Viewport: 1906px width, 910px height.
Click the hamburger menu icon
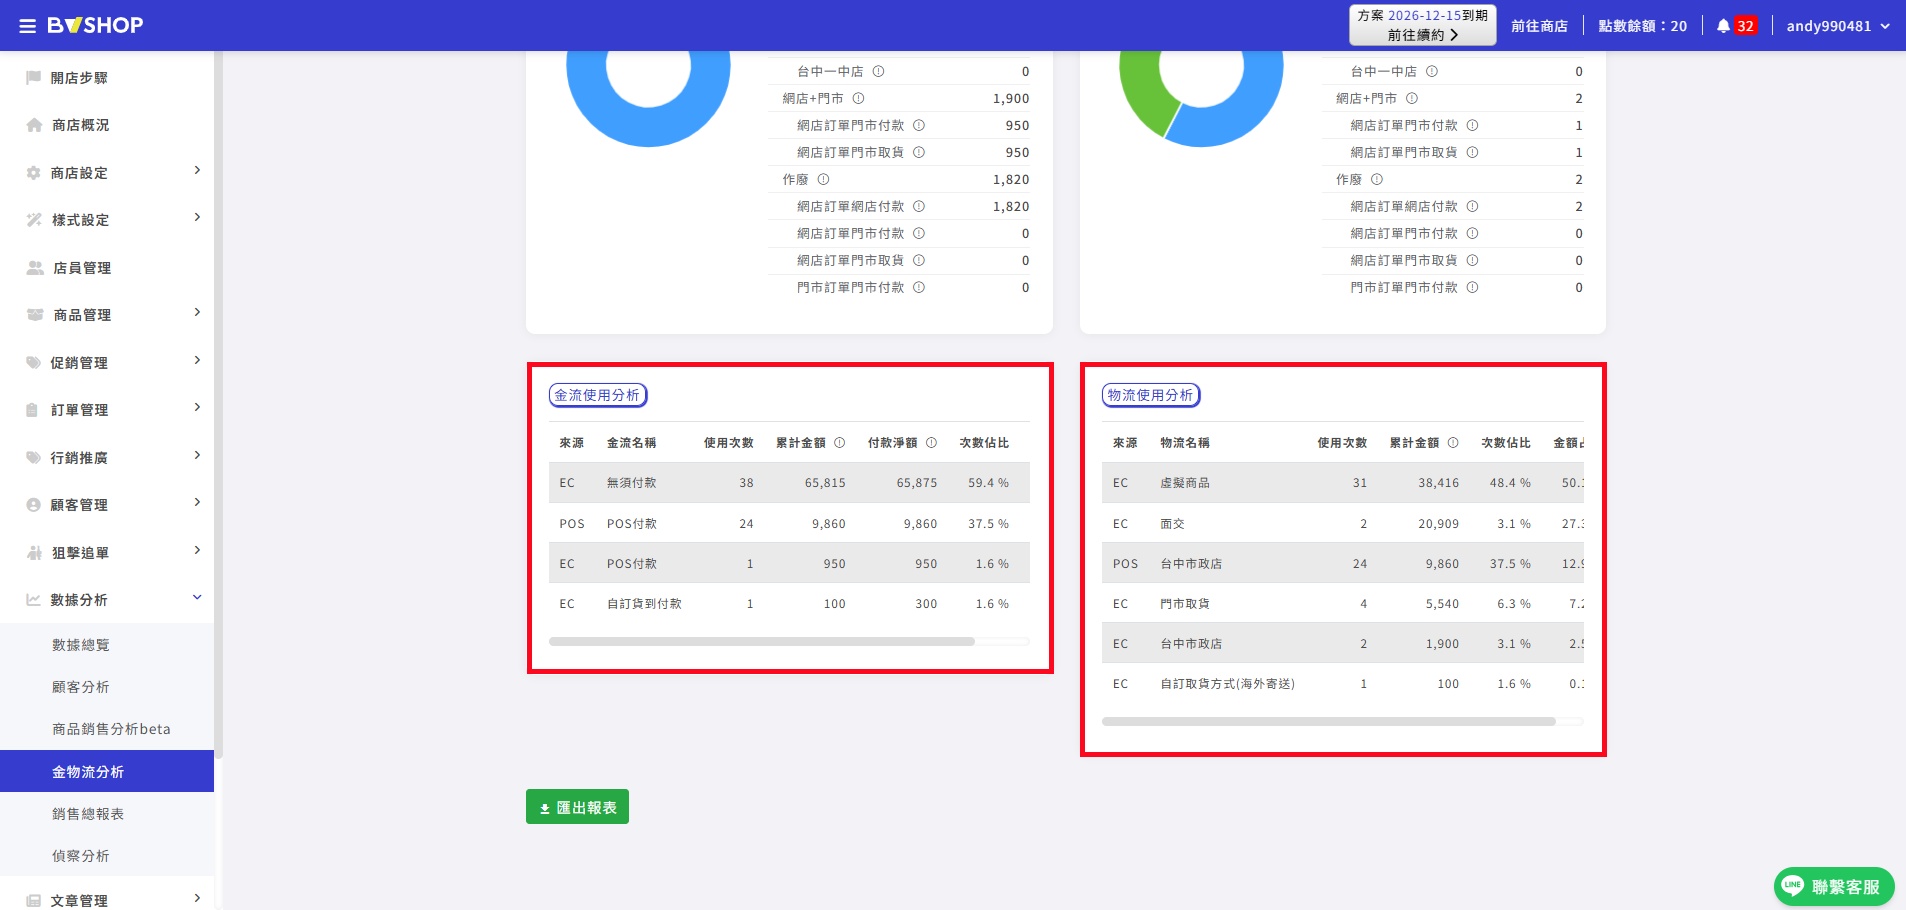coord(27,26)
